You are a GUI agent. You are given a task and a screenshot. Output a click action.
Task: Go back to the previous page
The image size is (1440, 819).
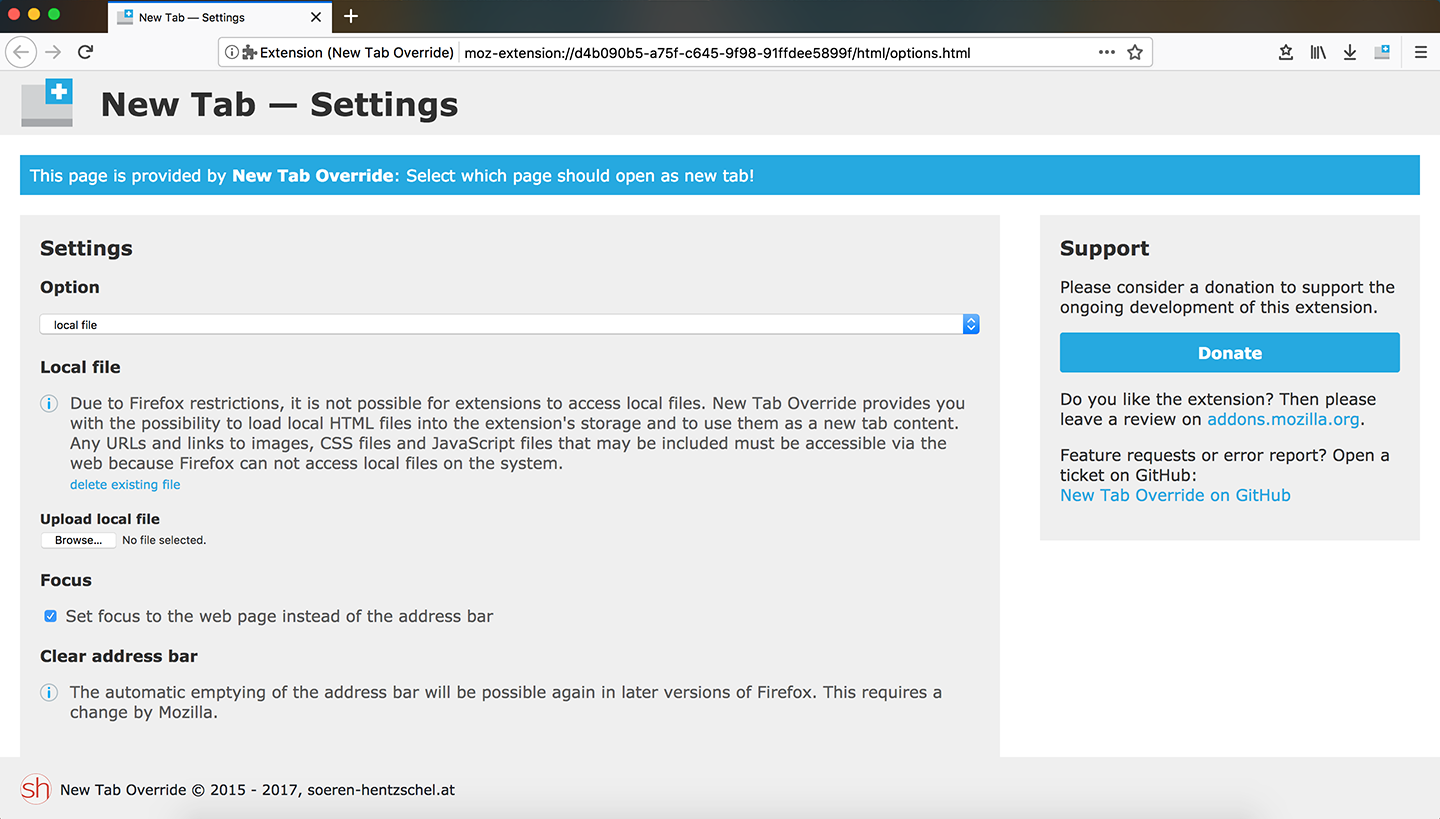click(22, 52)
